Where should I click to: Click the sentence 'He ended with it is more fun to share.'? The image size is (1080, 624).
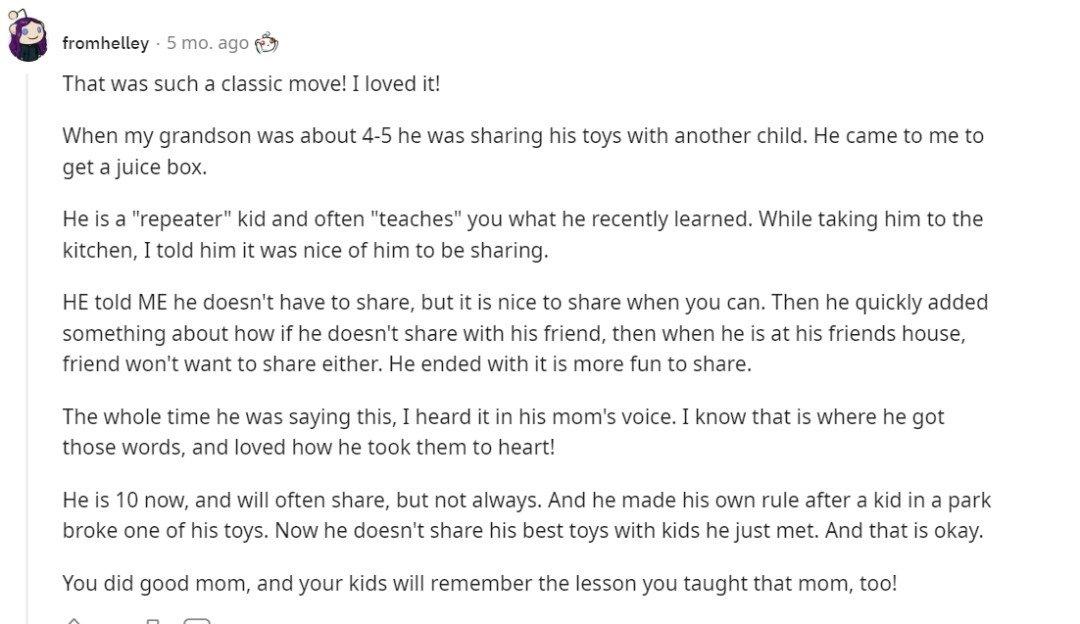coord(570,364)
